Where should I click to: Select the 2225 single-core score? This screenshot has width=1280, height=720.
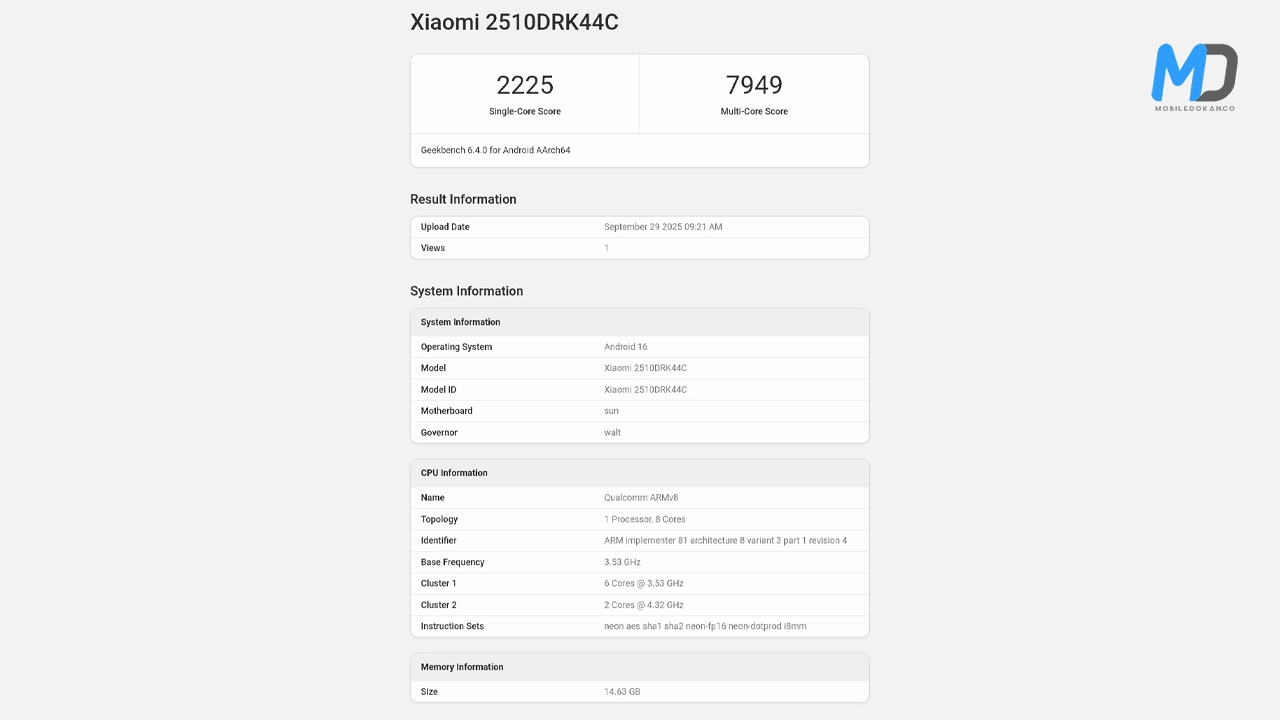coord(525,85)
